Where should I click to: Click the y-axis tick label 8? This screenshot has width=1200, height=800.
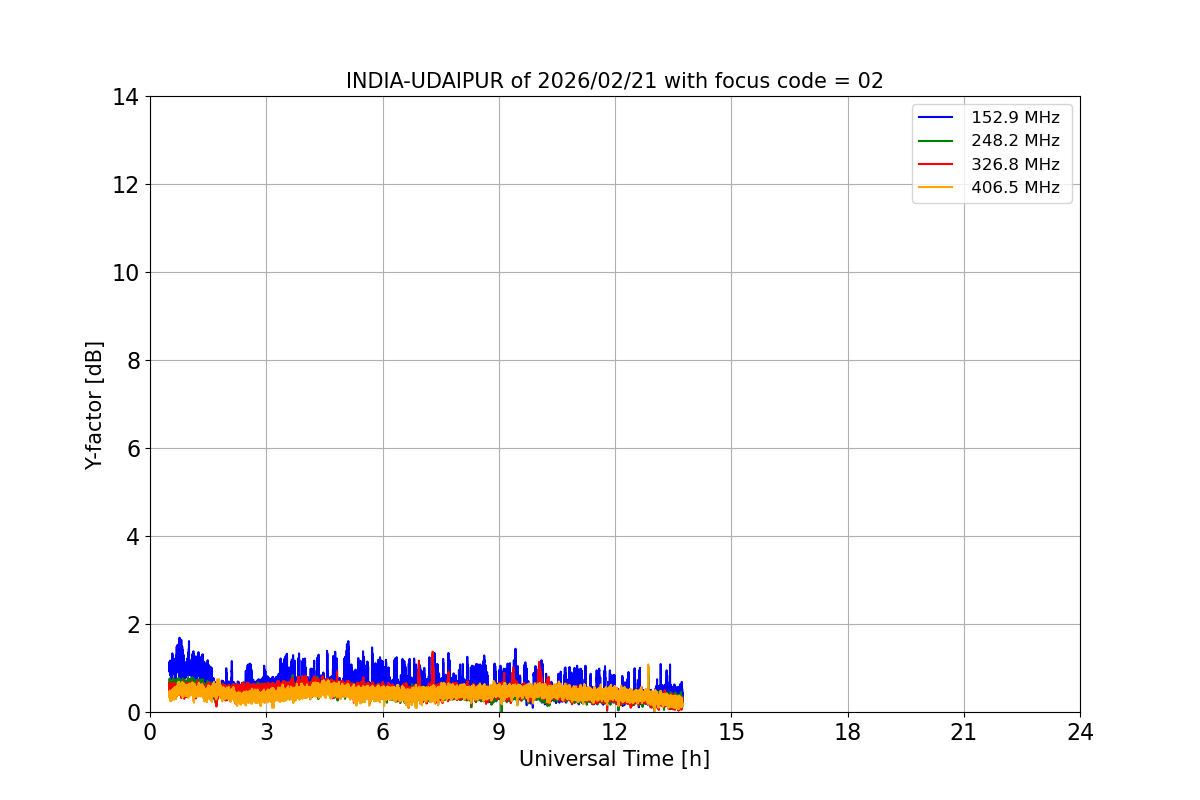click(132, 361)
